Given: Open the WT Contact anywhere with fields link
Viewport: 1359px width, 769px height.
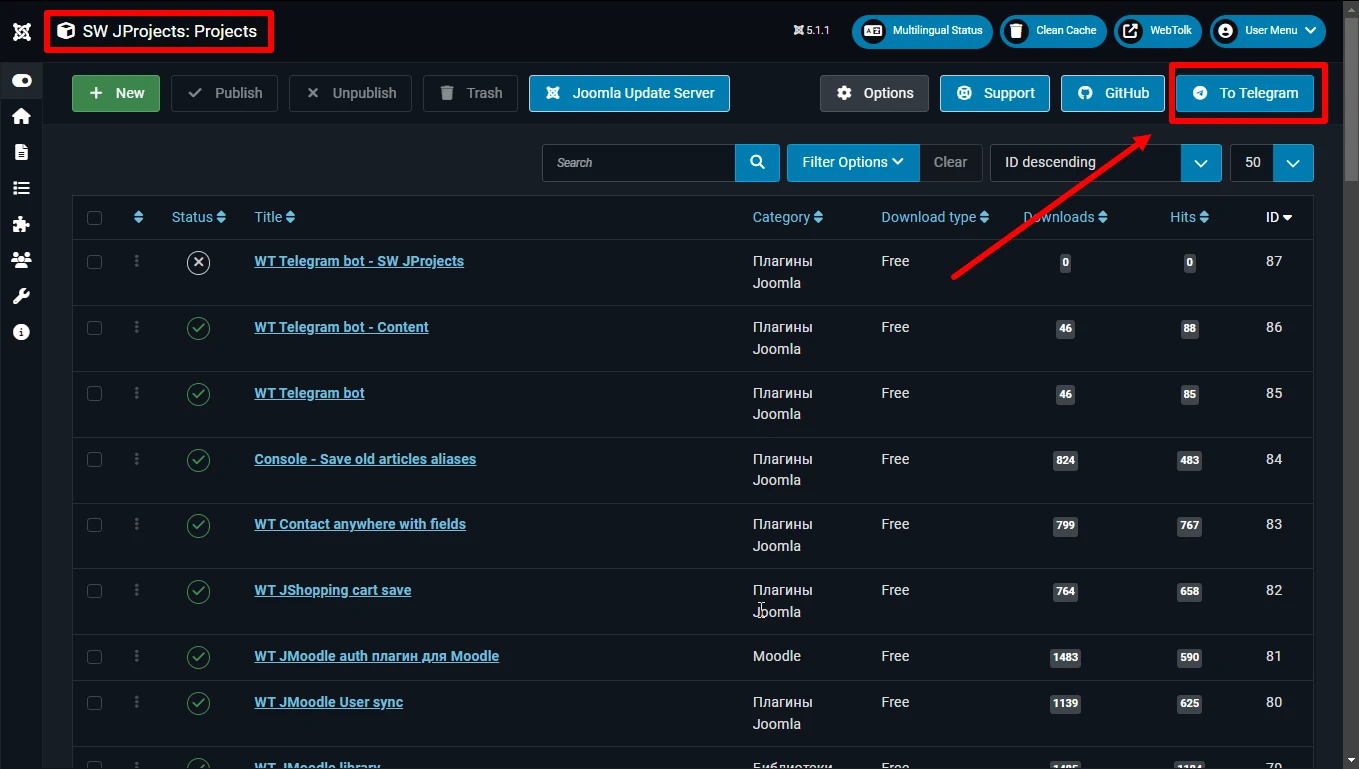Looking at the screenshot, I should [360, 524].
